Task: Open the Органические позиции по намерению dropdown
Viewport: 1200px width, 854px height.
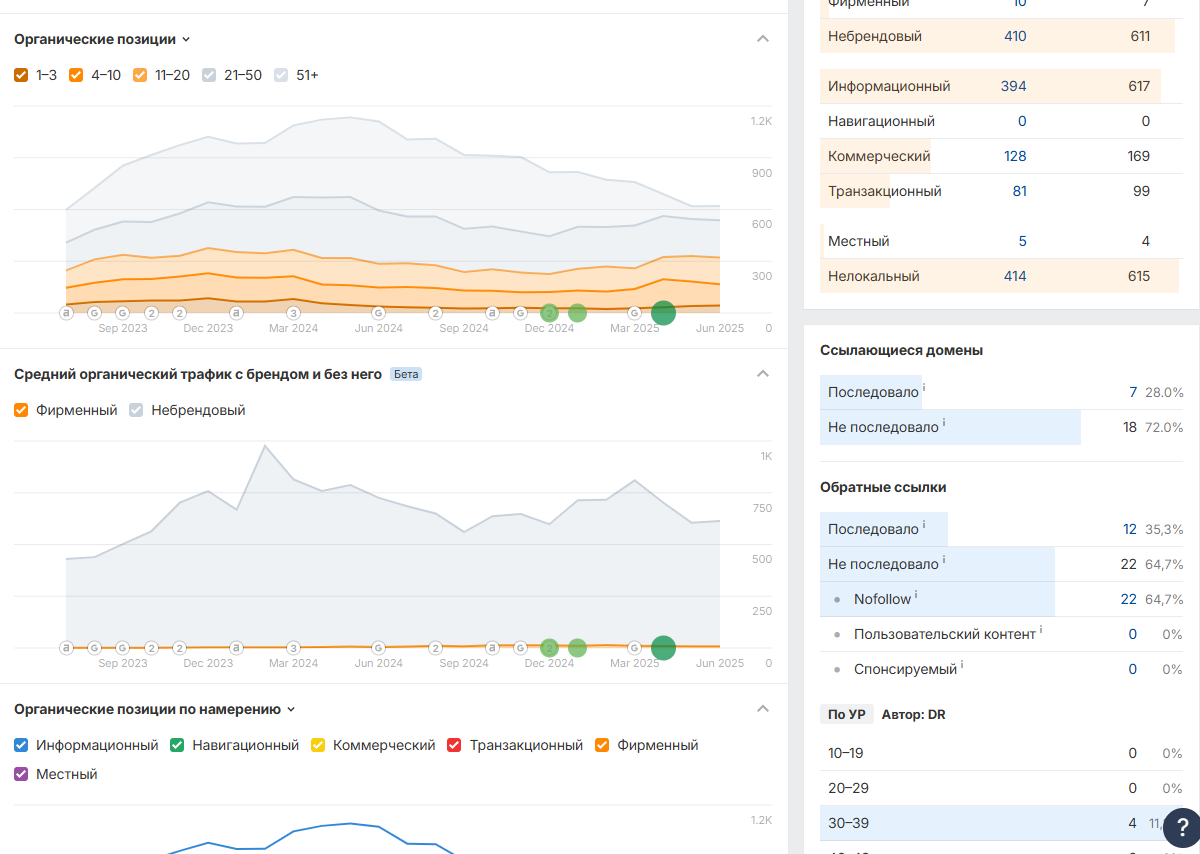Action: point(155,709)
